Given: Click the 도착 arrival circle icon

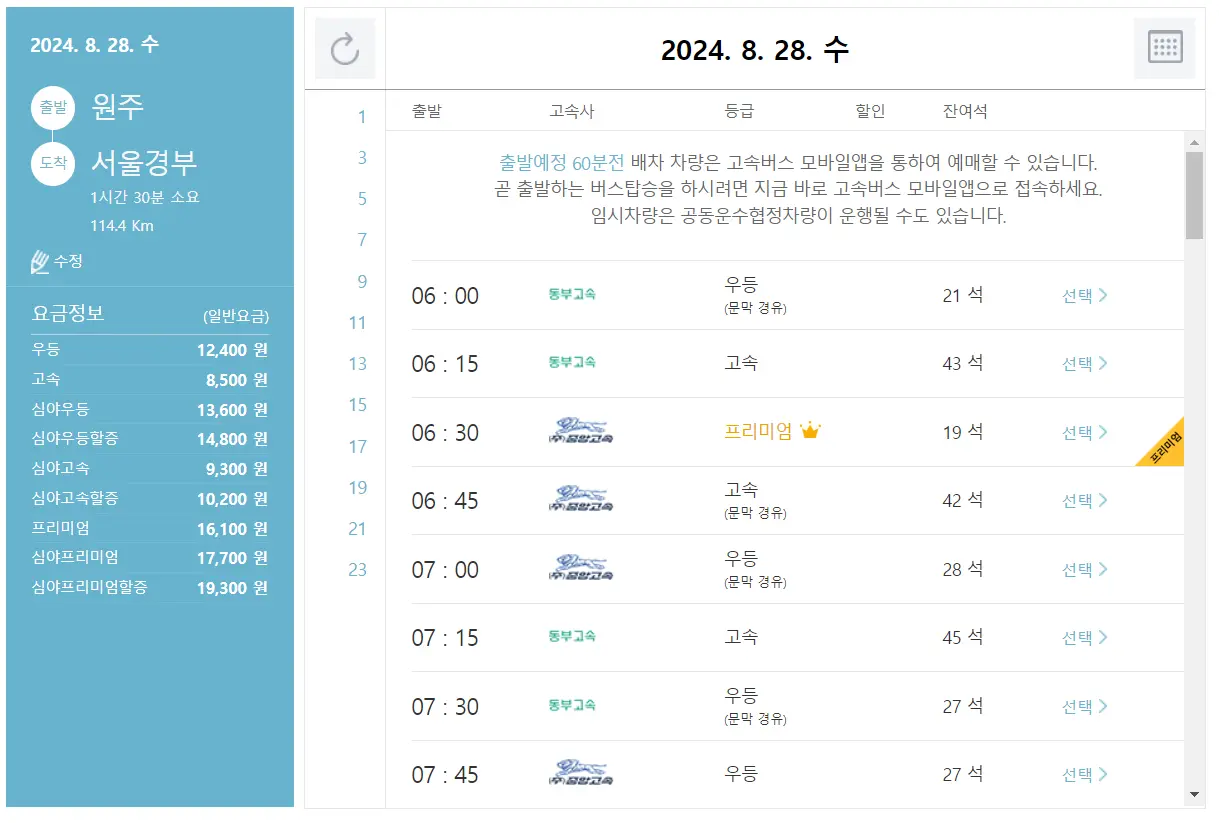Looking at the screenshot, I should [x=52, y=163].
